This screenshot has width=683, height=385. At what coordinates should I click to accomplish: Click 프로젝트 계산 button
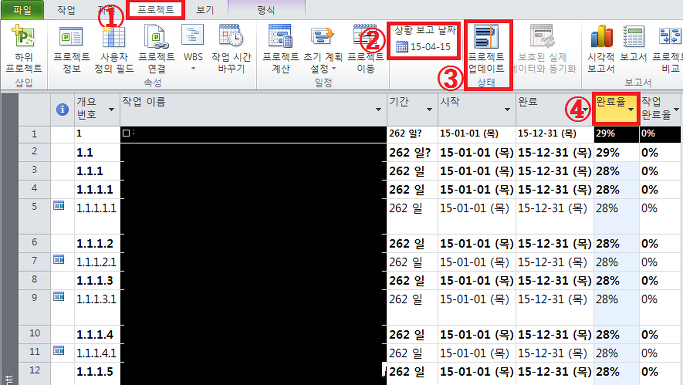coord(281,49)
